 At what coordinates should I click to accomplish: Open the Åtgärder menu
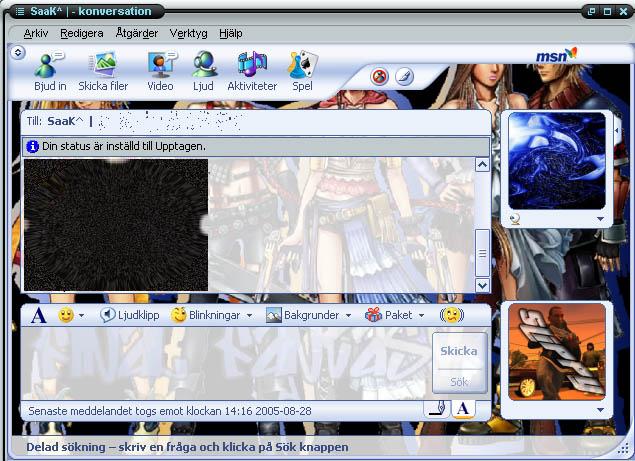136,33
